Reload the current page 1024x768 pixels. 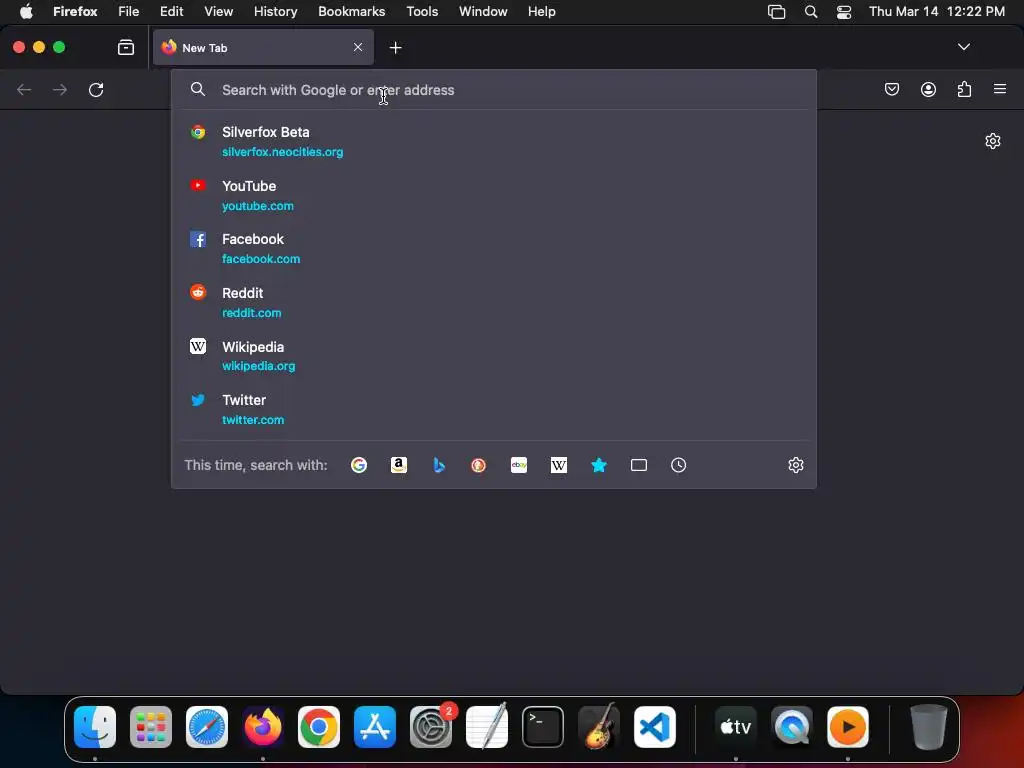click(96, 89)
